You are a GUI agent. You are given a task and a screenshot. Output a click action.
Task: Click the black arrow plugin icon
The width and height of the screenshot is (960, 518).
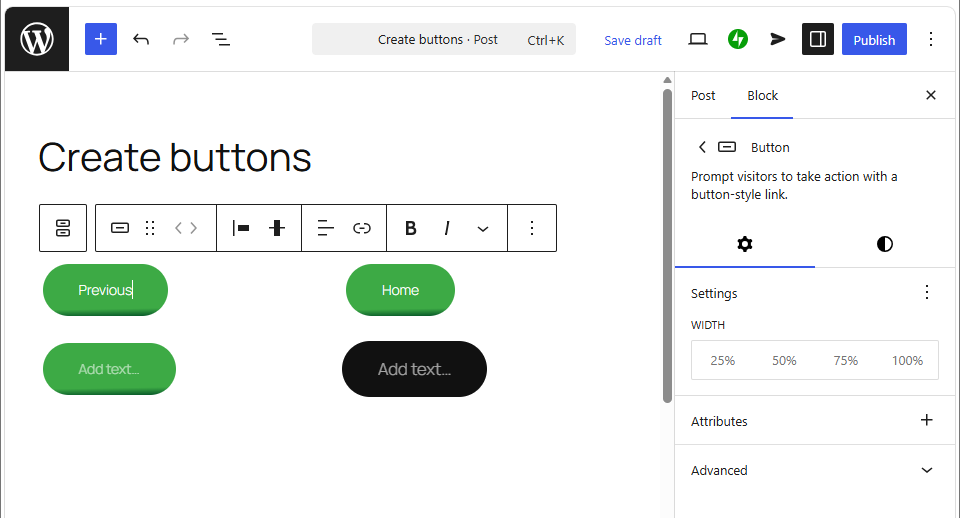(x=778, y=39)
